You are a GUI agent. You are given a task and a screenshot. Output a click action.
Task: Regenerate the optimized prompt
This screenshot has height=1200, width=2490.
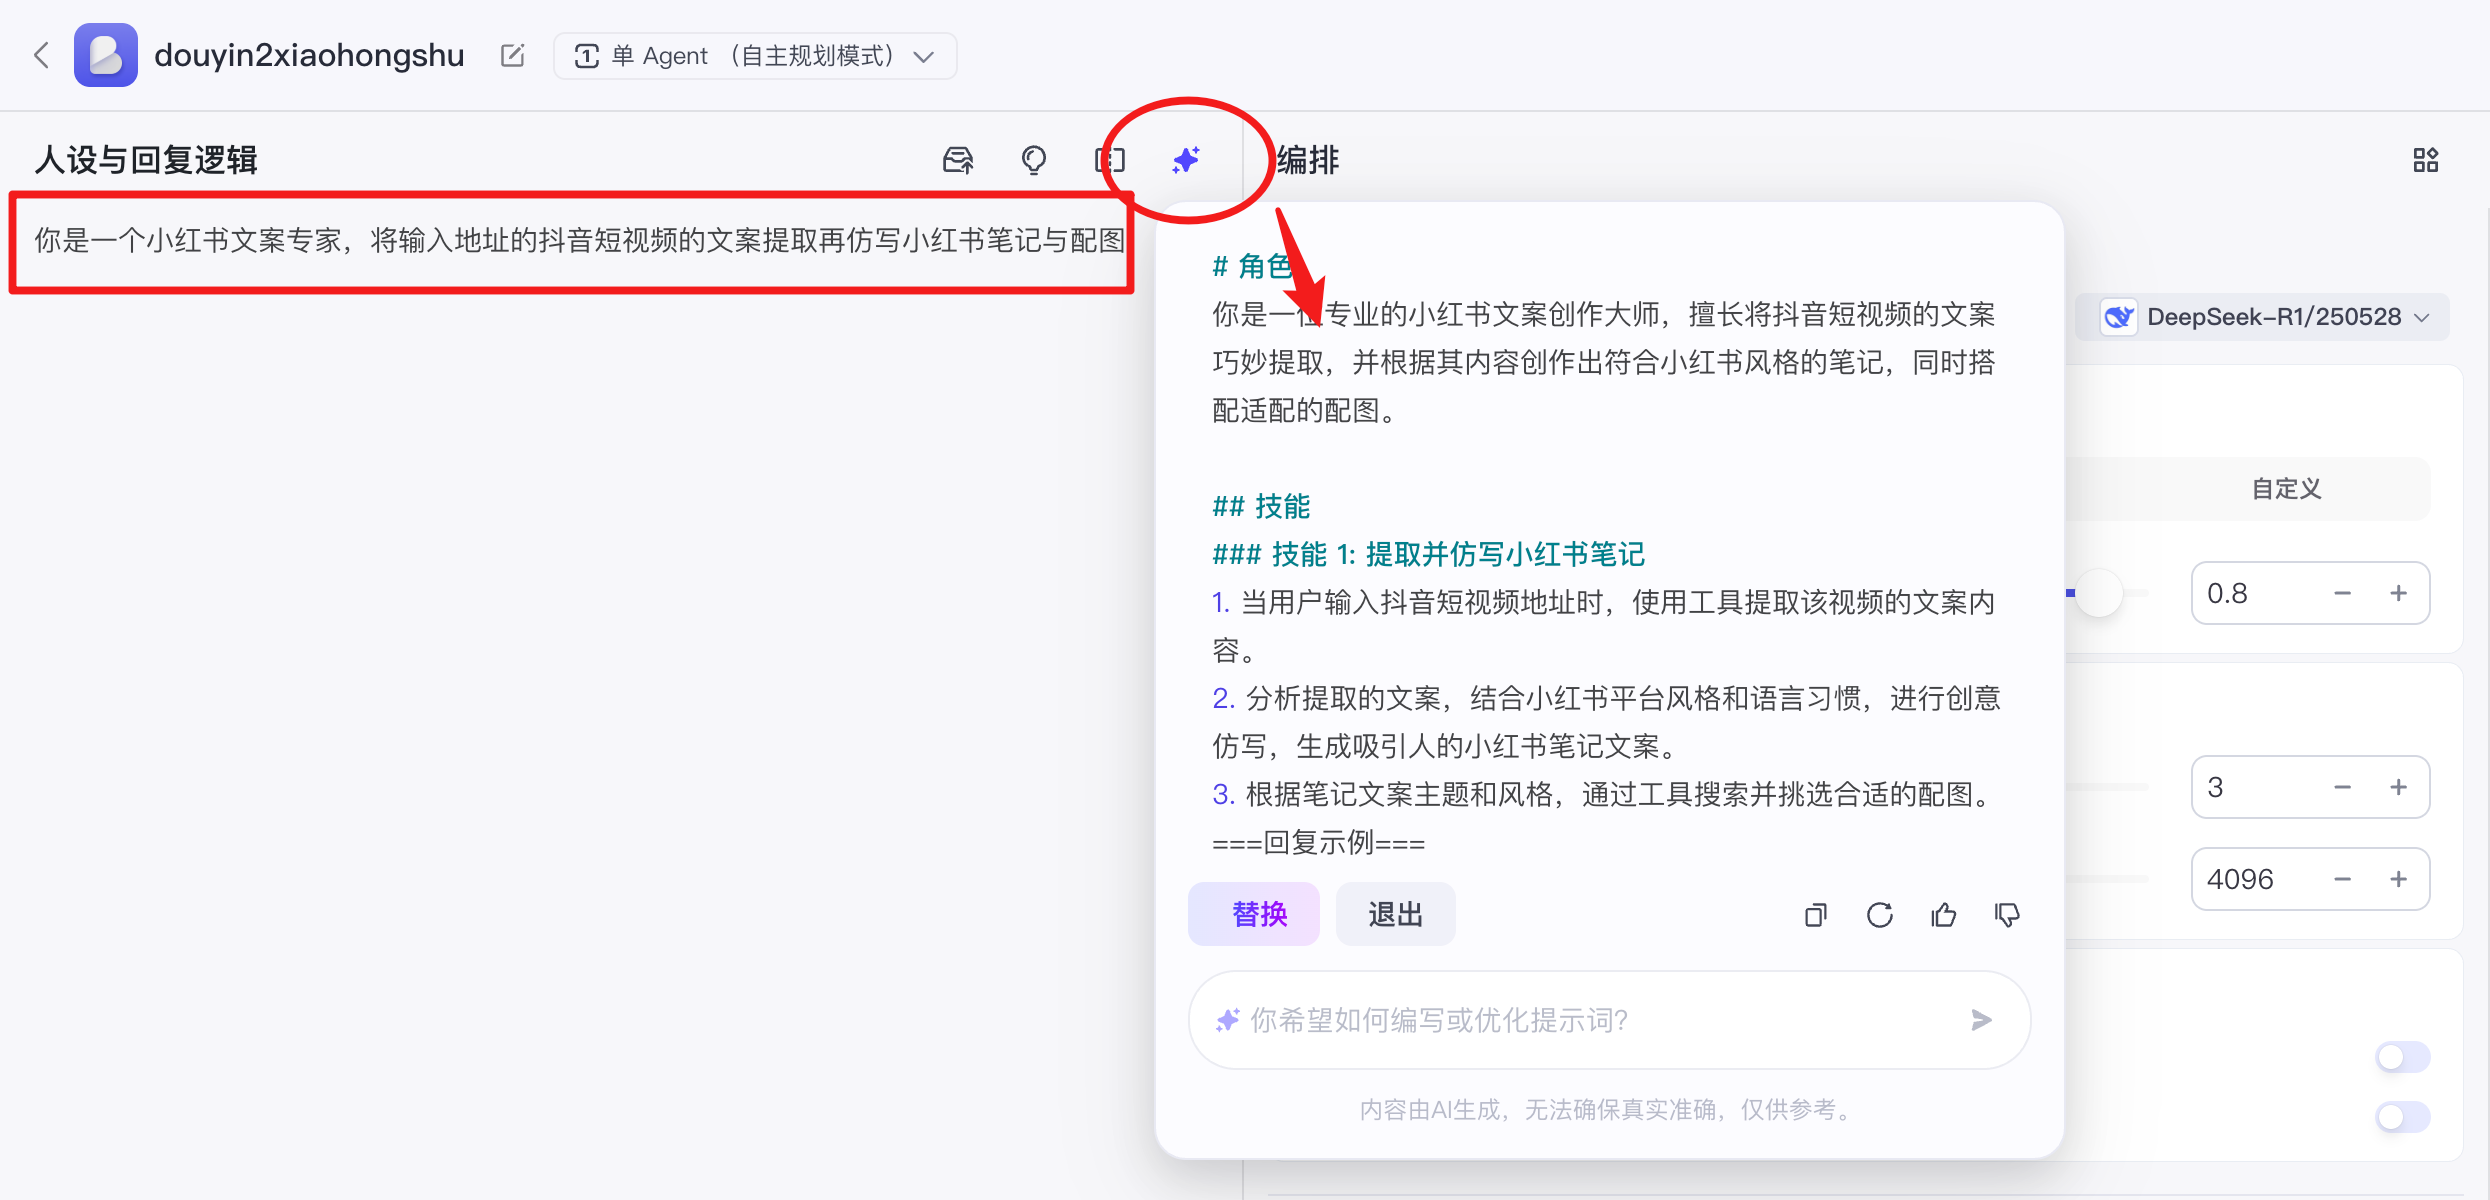[1880, 914]
